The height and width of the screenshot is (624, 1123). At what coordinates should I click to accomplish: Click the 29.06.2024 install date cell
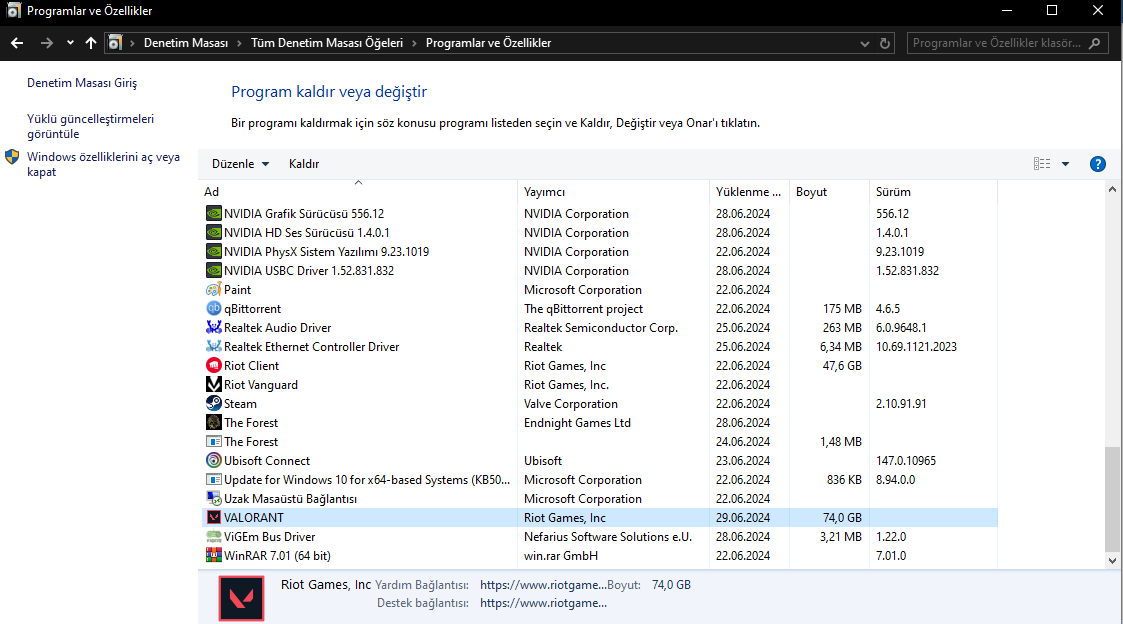click(x=743, y=518)
